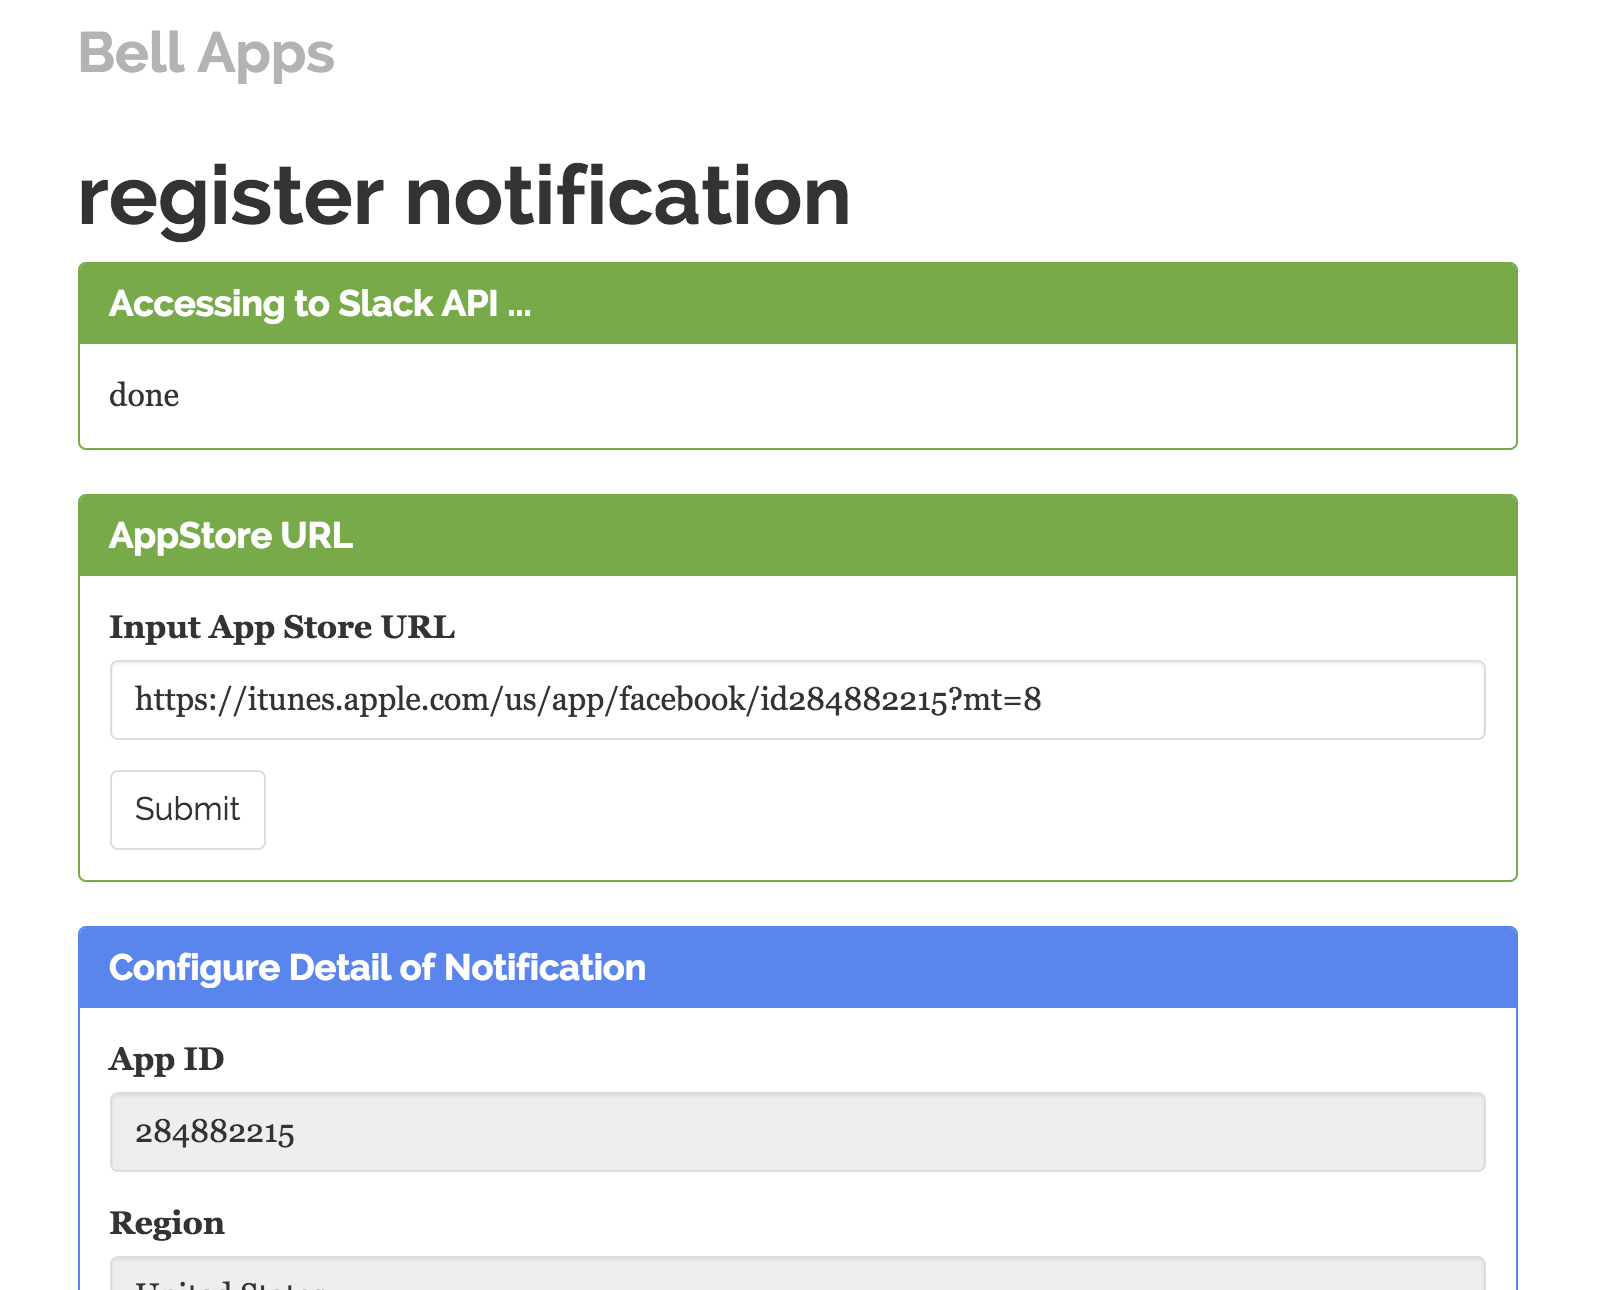Select the App ID field 284882215
Screen dimensions: 1598x1290
(x=798, y=1132)
